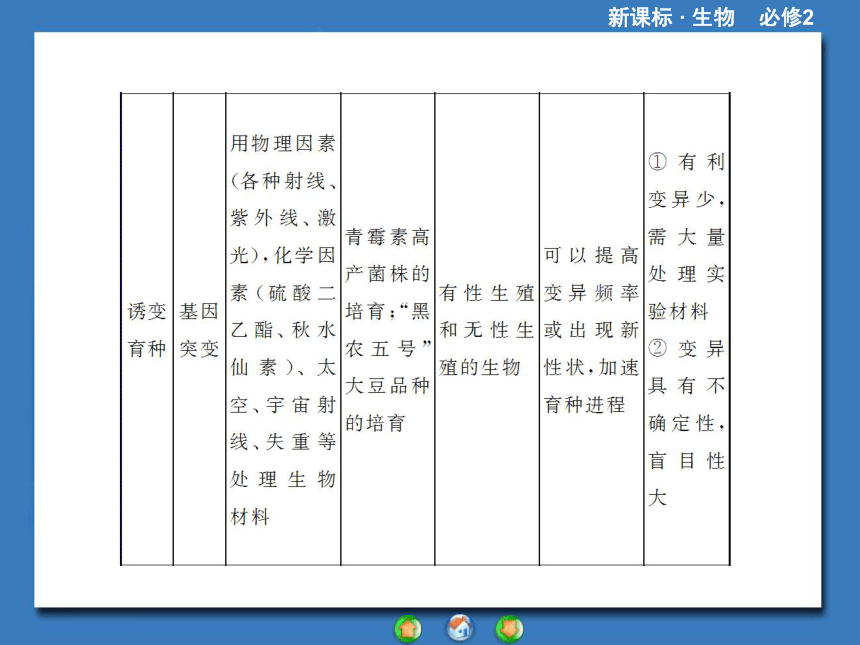Click the text 有性生殖 in the scope column
This screenshot has width=860, height=645.
[x=486, y=293]
